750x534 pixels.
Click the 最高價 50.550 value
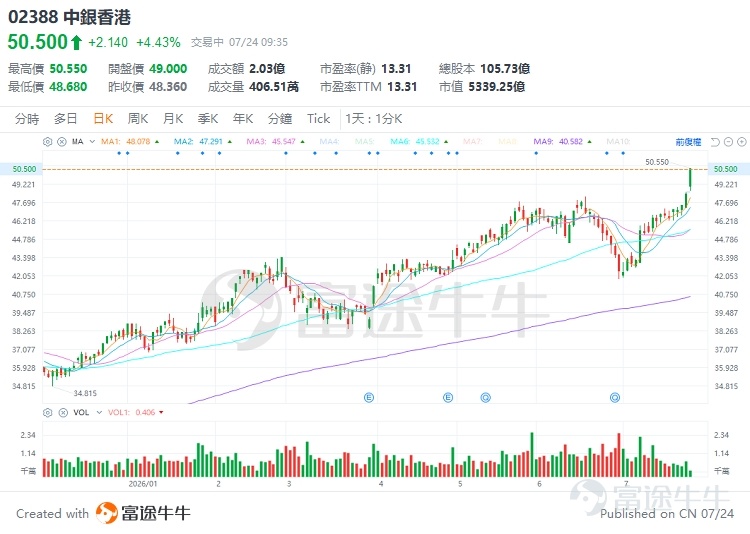click(x=68, y=69)
